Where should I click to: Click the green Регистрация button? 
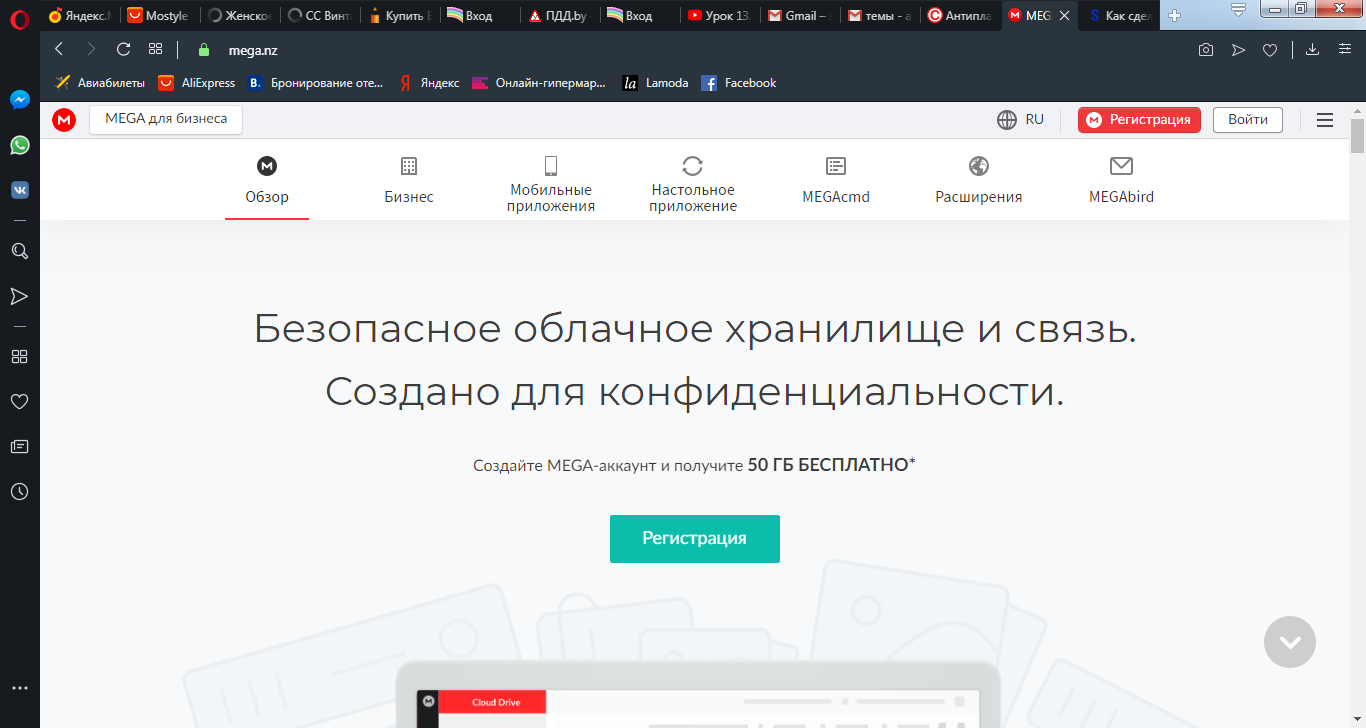(x=695, y=539)
